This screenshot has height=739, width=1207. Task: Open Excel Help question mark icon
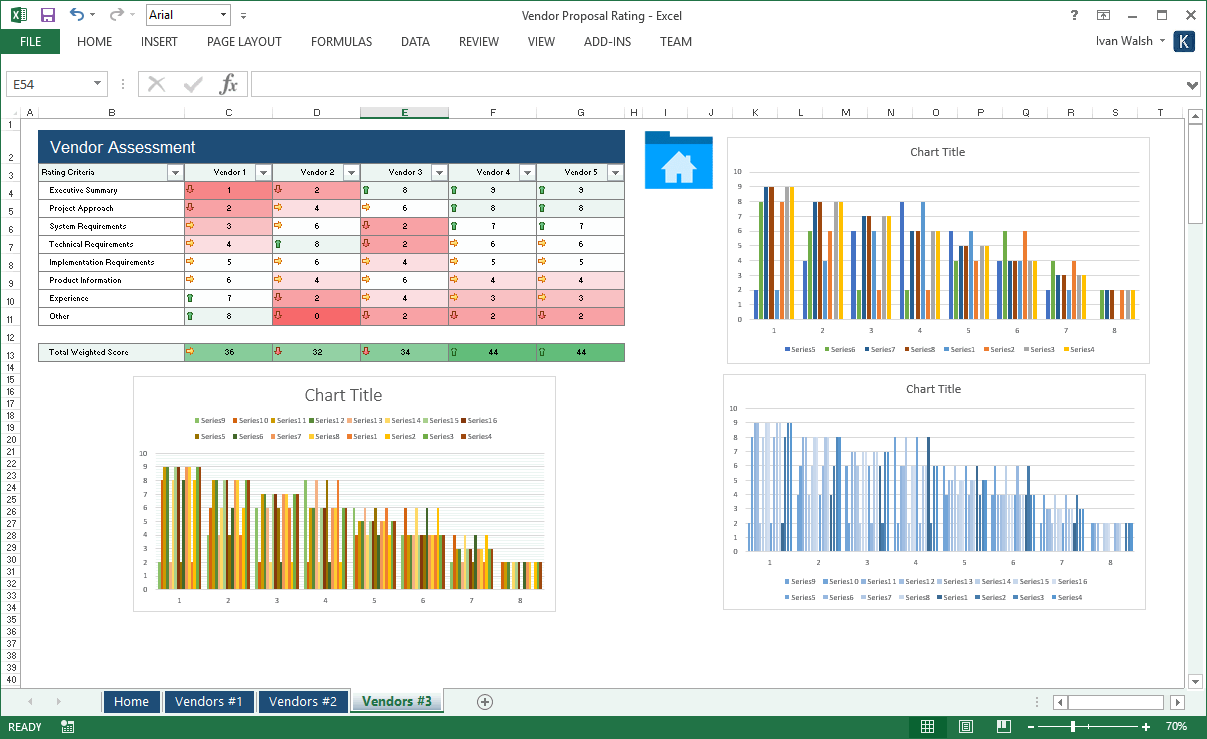(x=1074, y=15)
